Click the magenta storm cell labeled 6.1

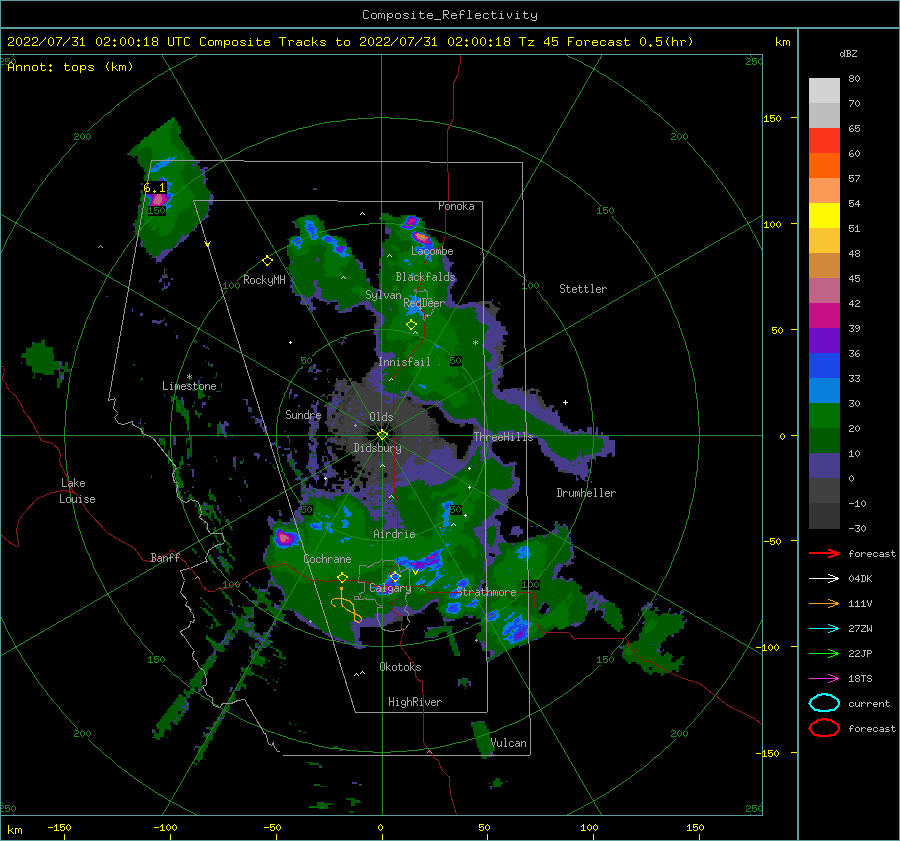point(158,200)
